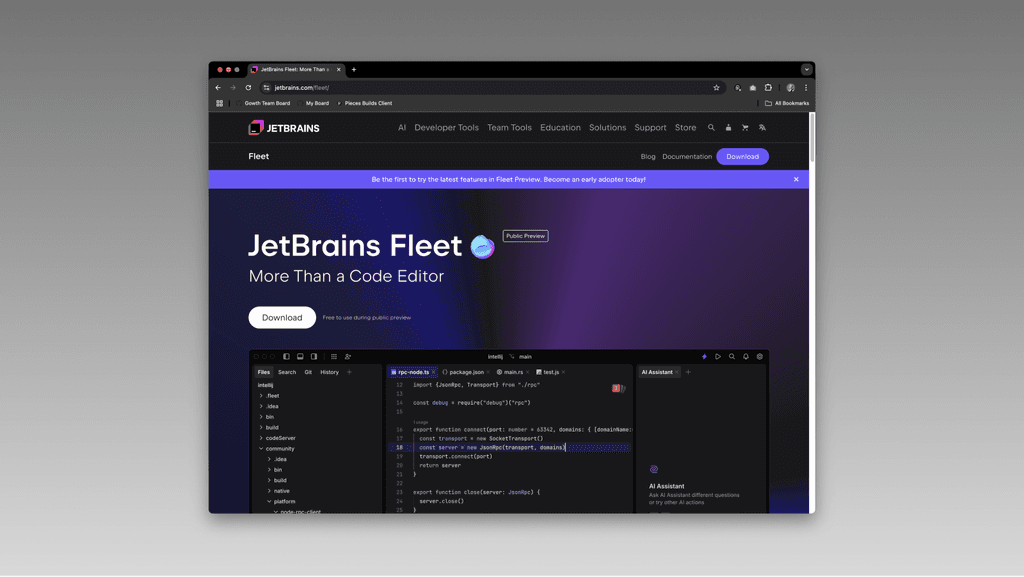Open the Fleet Blog link

pyautogui.click(x=648, y=157)
